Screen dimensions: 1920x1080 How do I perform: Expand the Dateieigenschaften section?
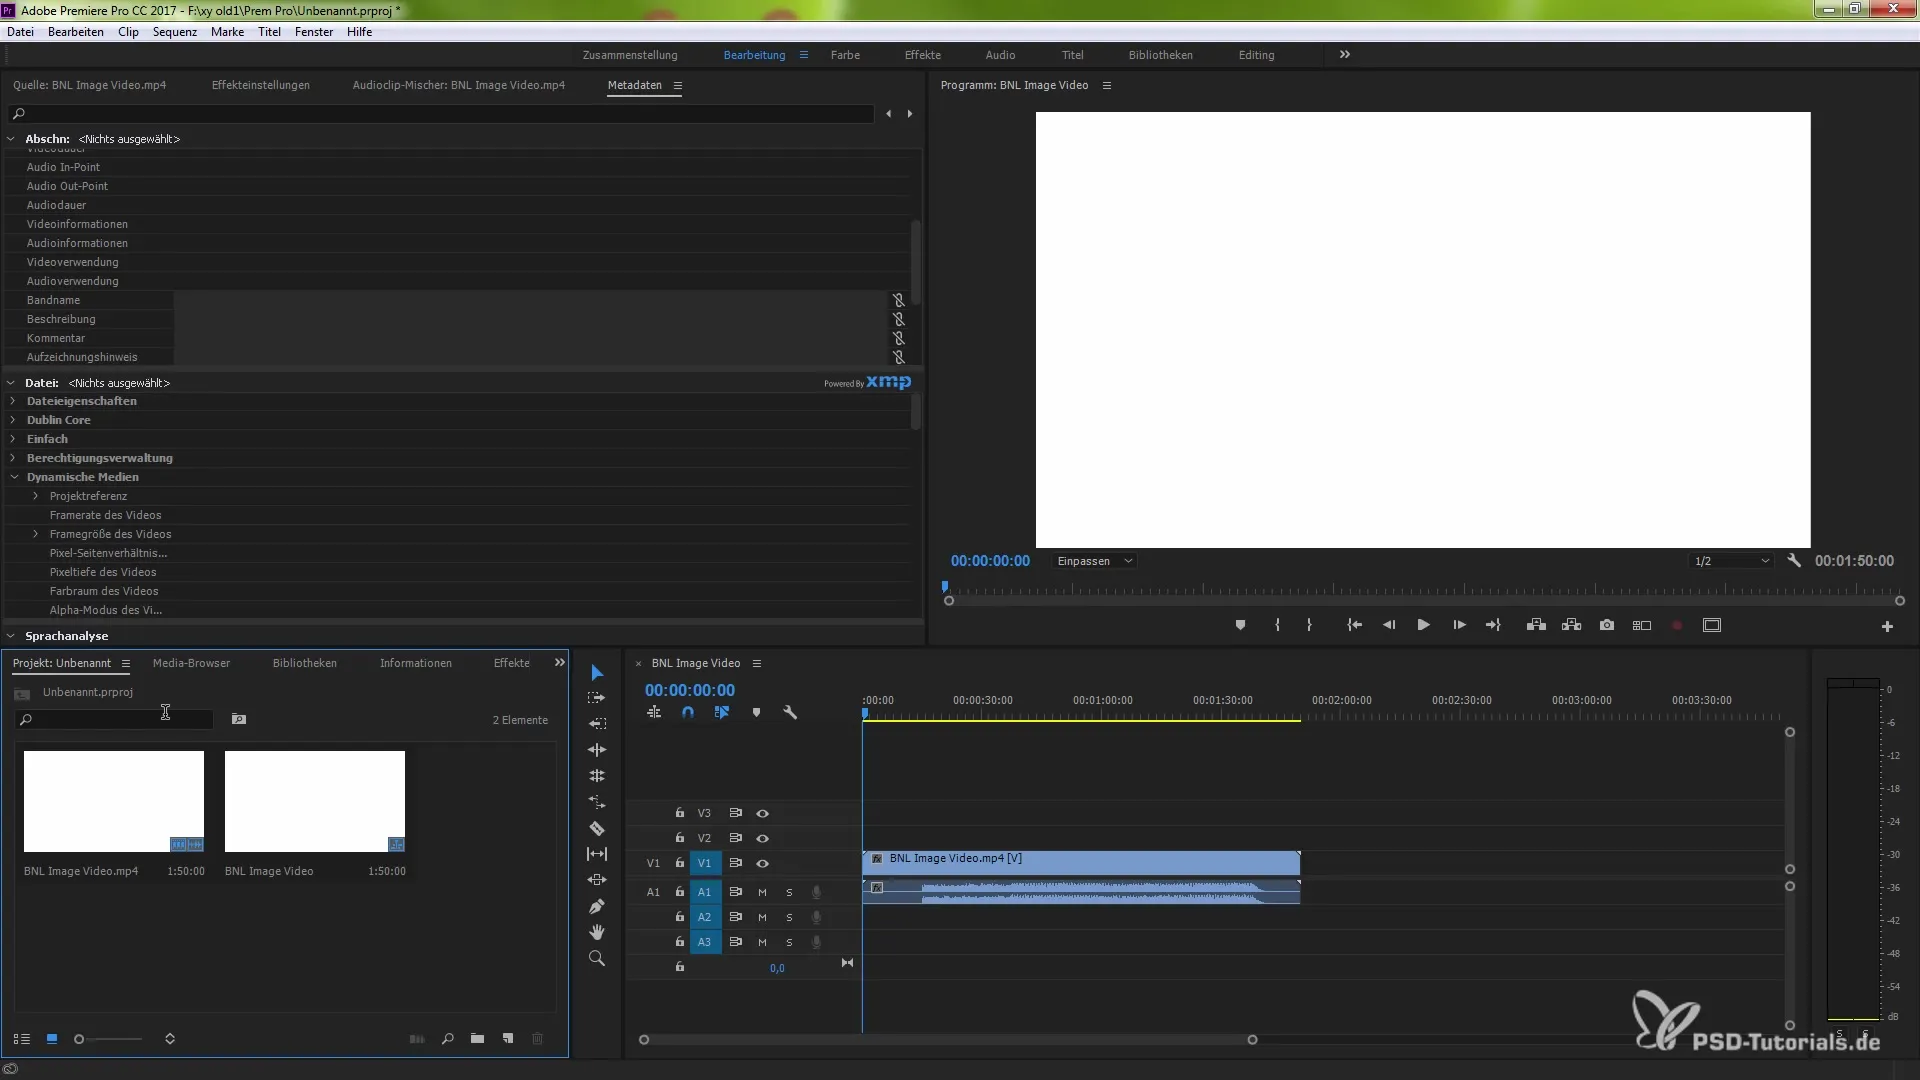[13, 401]
